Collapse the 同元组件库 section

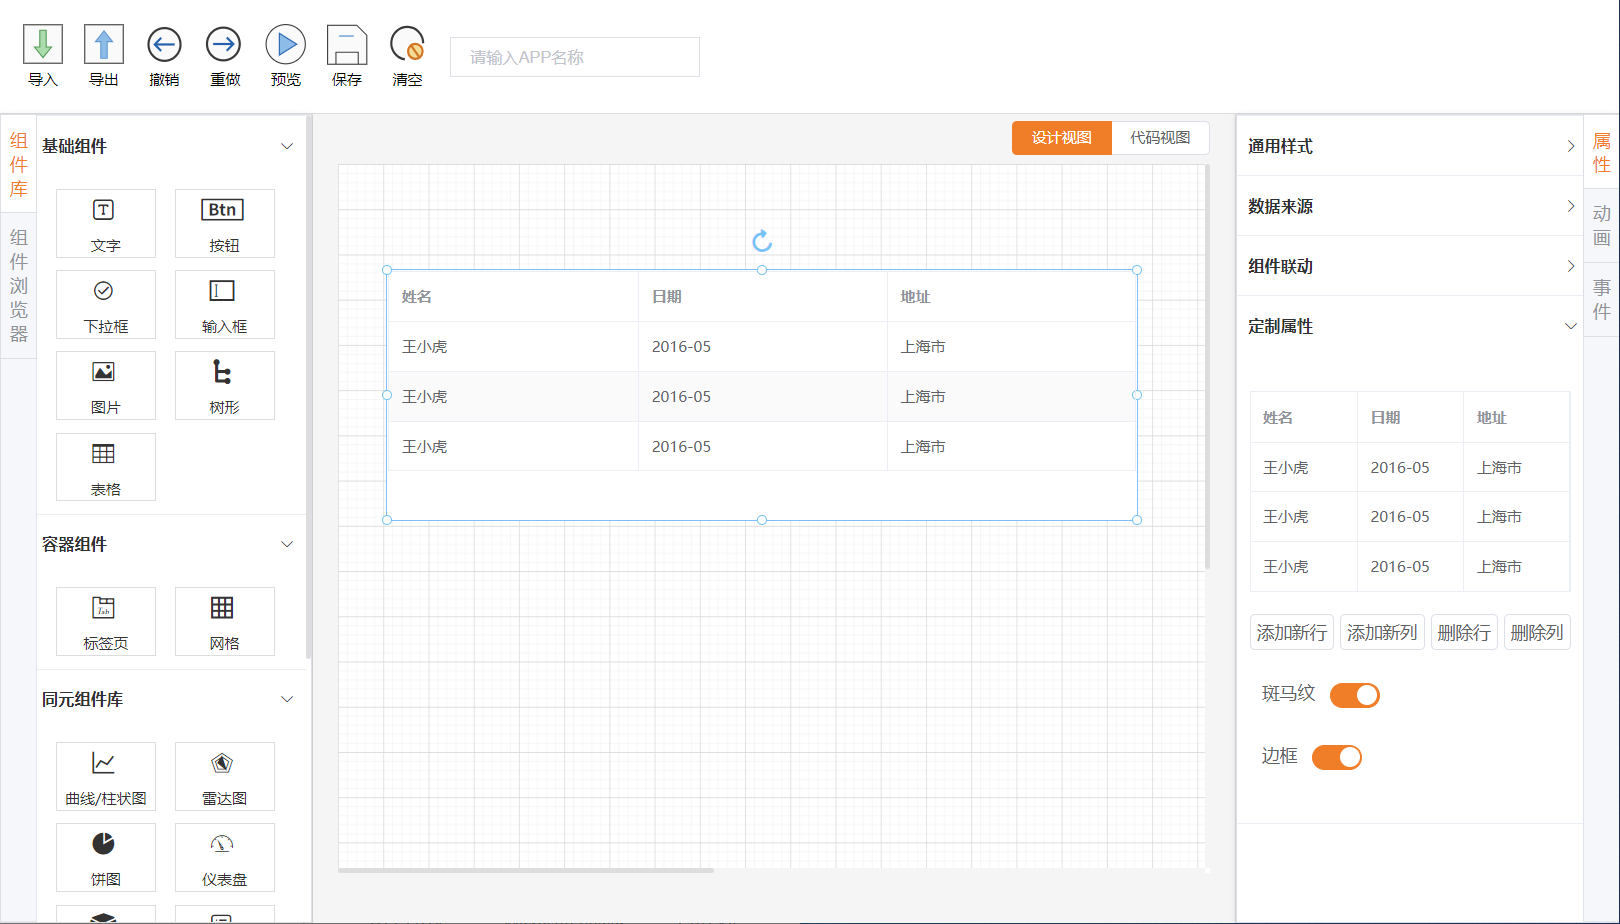click(x=287, y=699)
